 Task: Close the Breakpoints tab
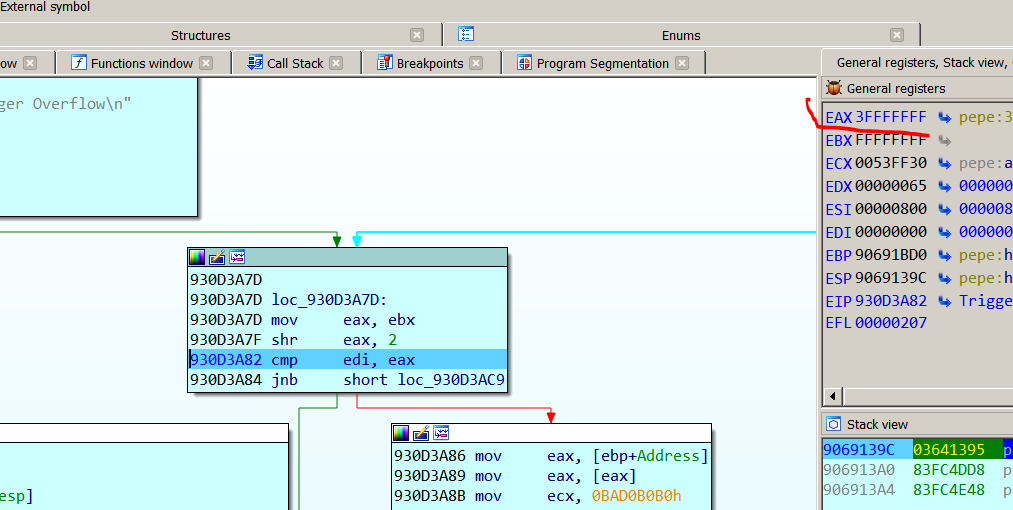476,63
